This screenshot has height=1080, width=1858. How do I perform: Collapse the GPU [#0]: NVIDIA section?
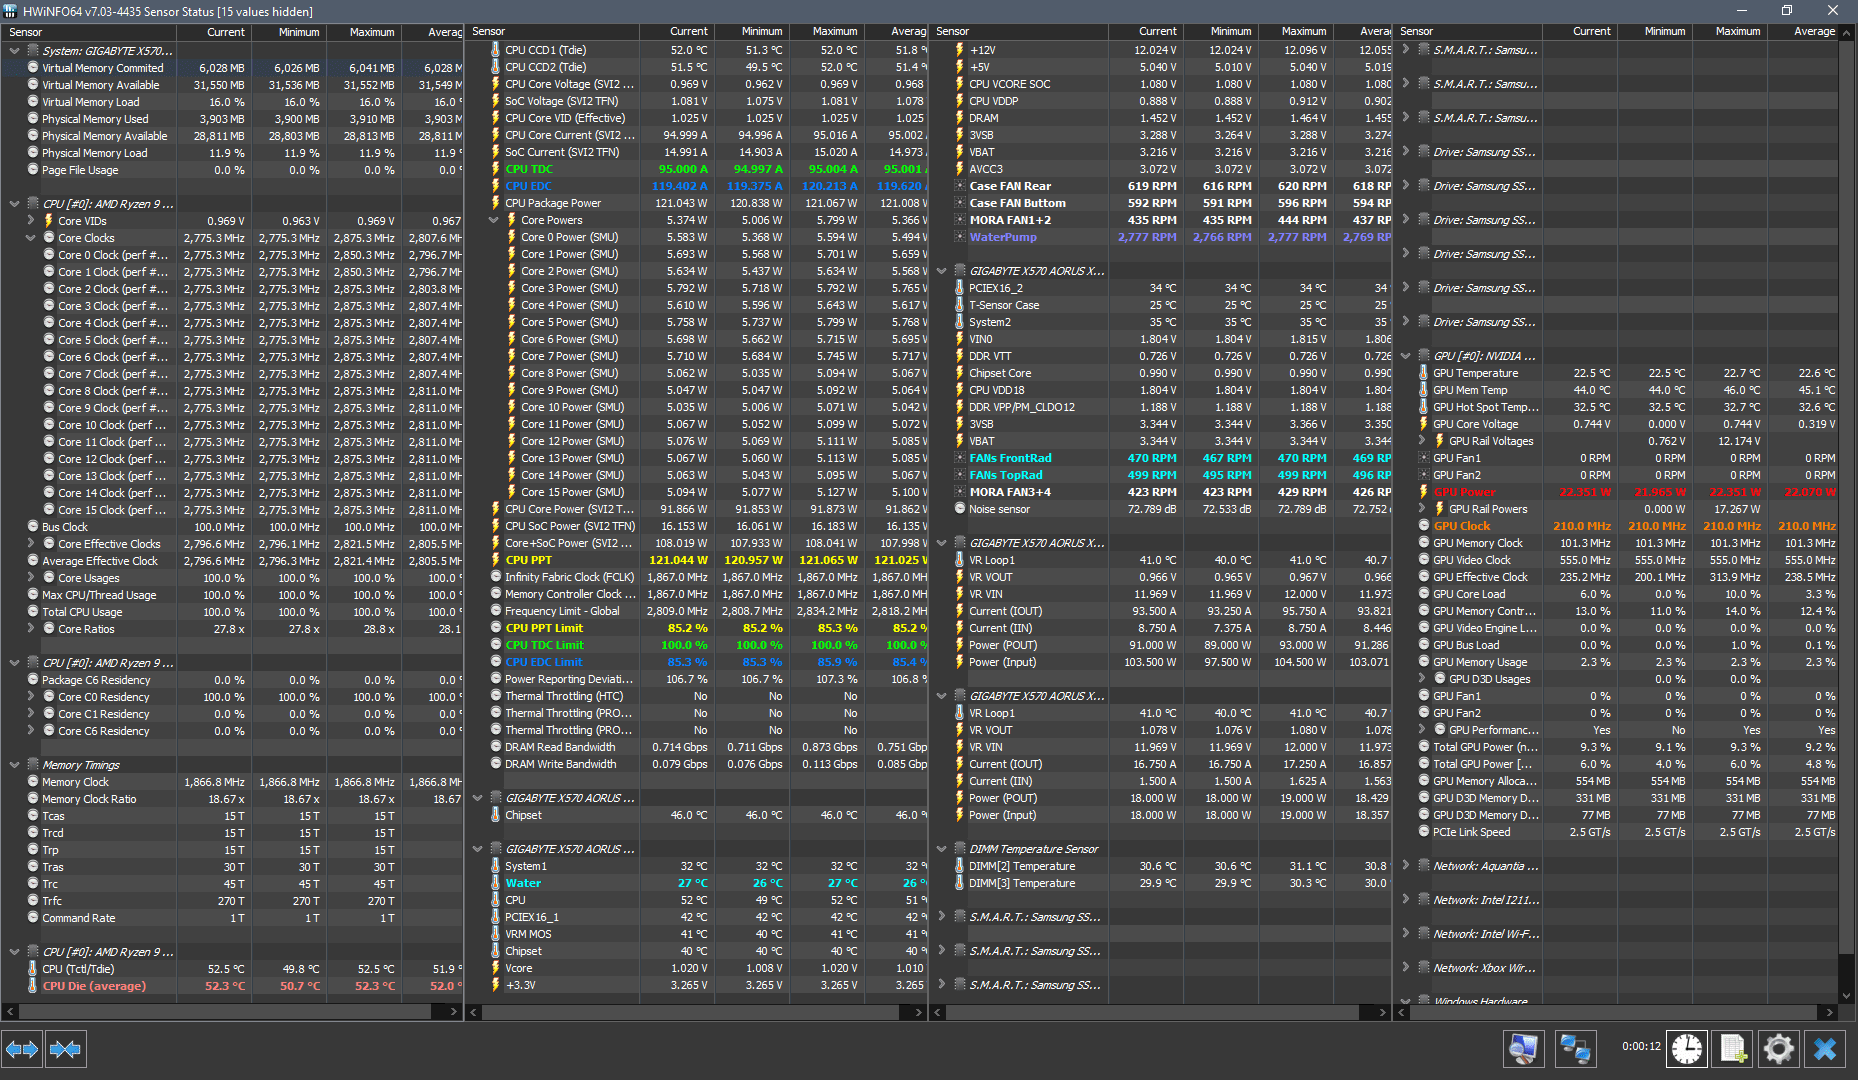coord(1406,356)
